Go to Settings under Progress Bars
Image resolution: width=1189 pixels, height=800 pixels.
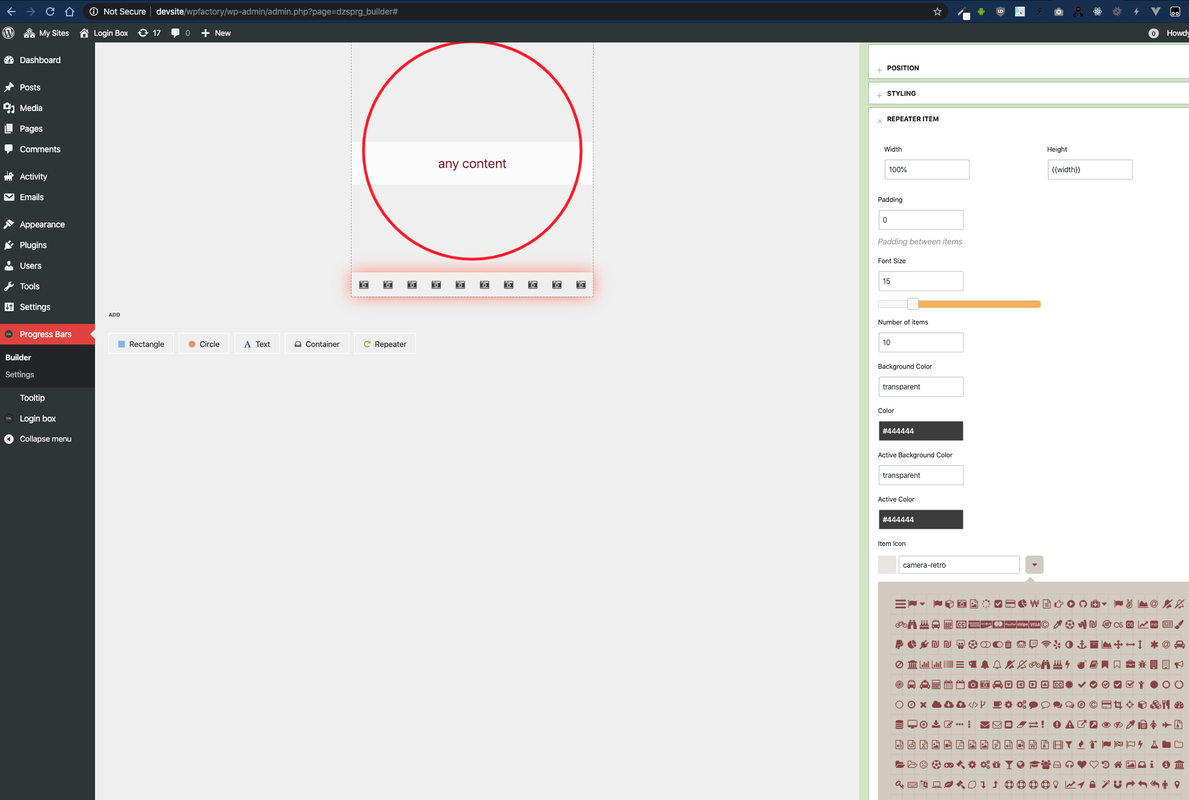click(x=19, y=375)
